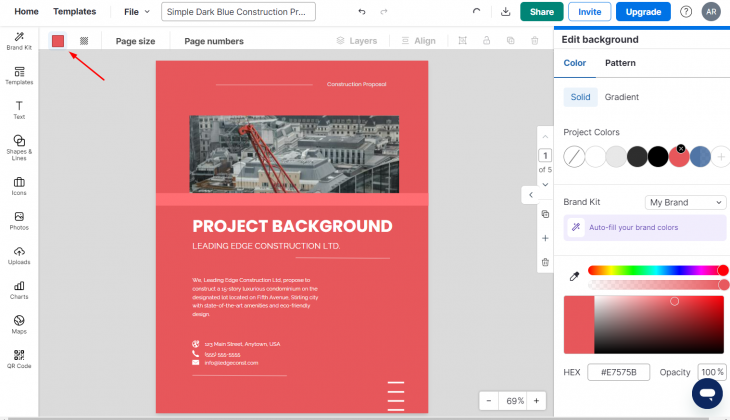Image resolution: width=730 pixels, height=420 pixels.
Task: Click the cloud save status icon
Action: [476, 11]
